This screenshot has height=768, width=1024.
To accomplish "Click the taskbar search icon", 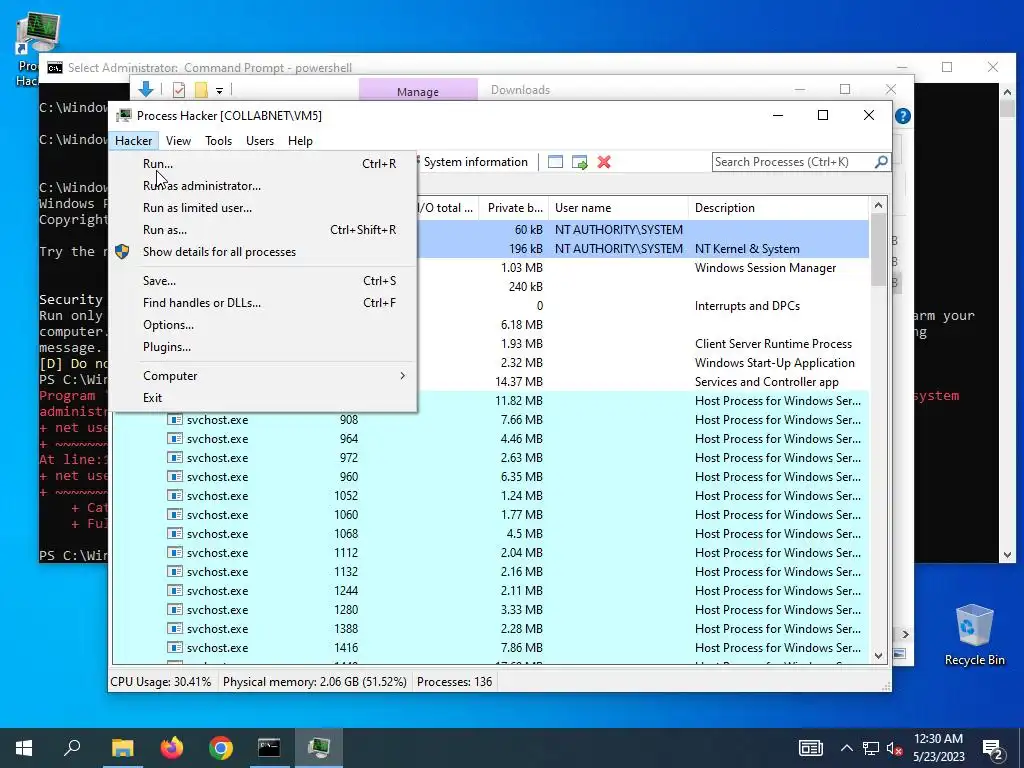I will pyautogui.click(x=72, y=748).
